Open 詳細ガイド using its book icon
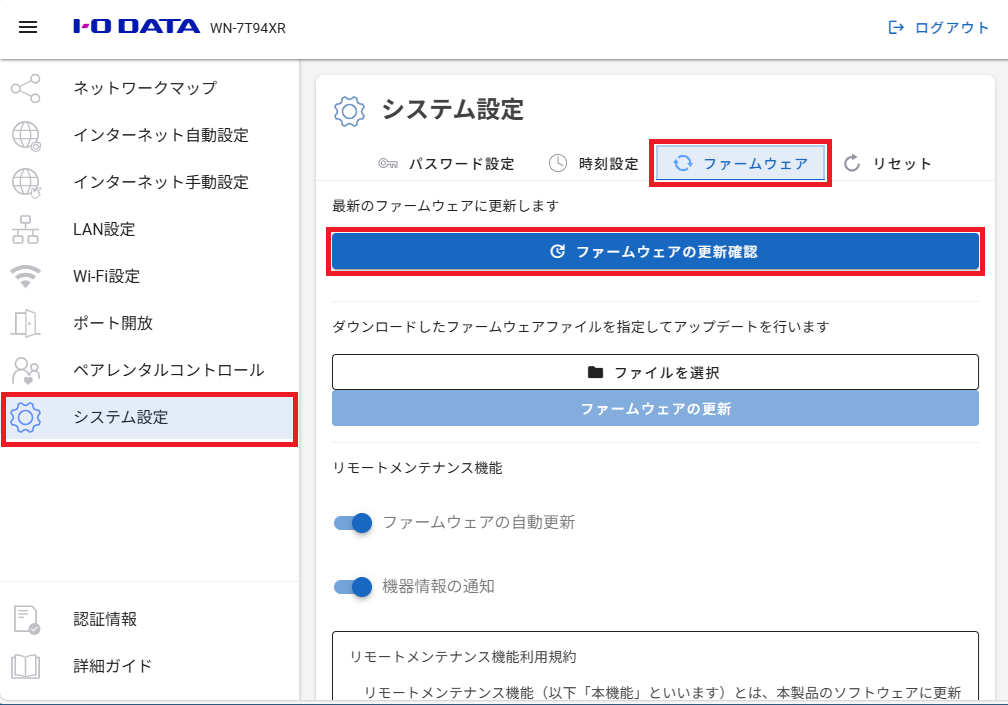 25,666
